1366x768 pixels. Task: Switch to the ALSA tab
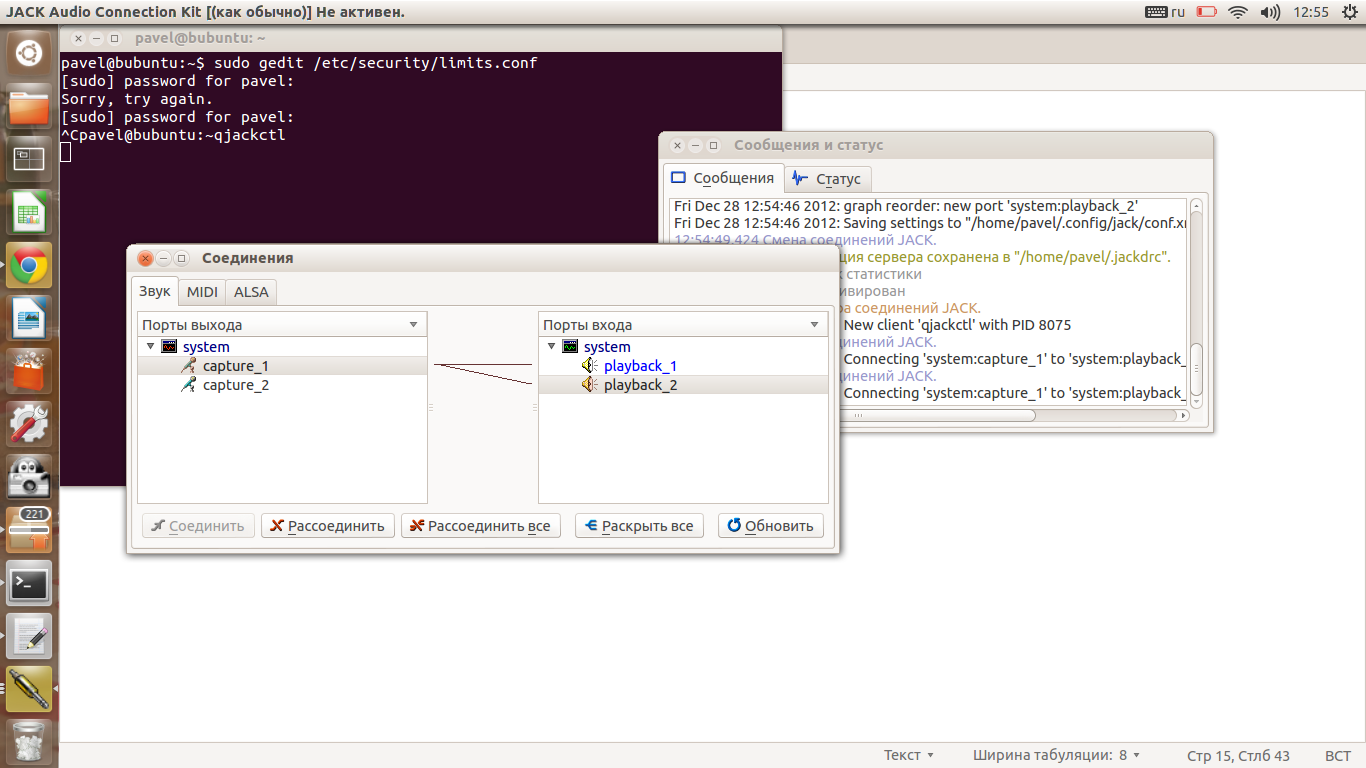click(251, 292)
